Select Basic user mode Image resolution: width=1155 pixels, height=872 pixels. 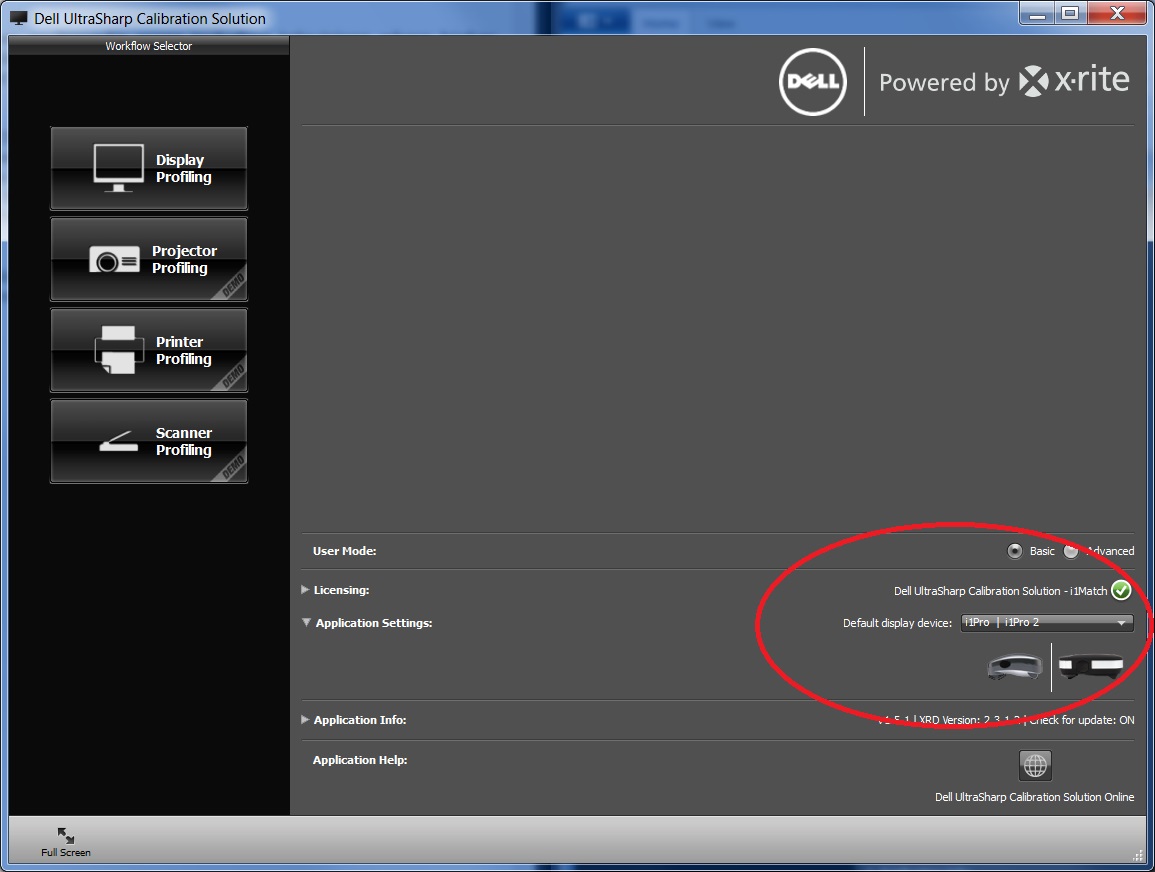(x=1016, y=551)
